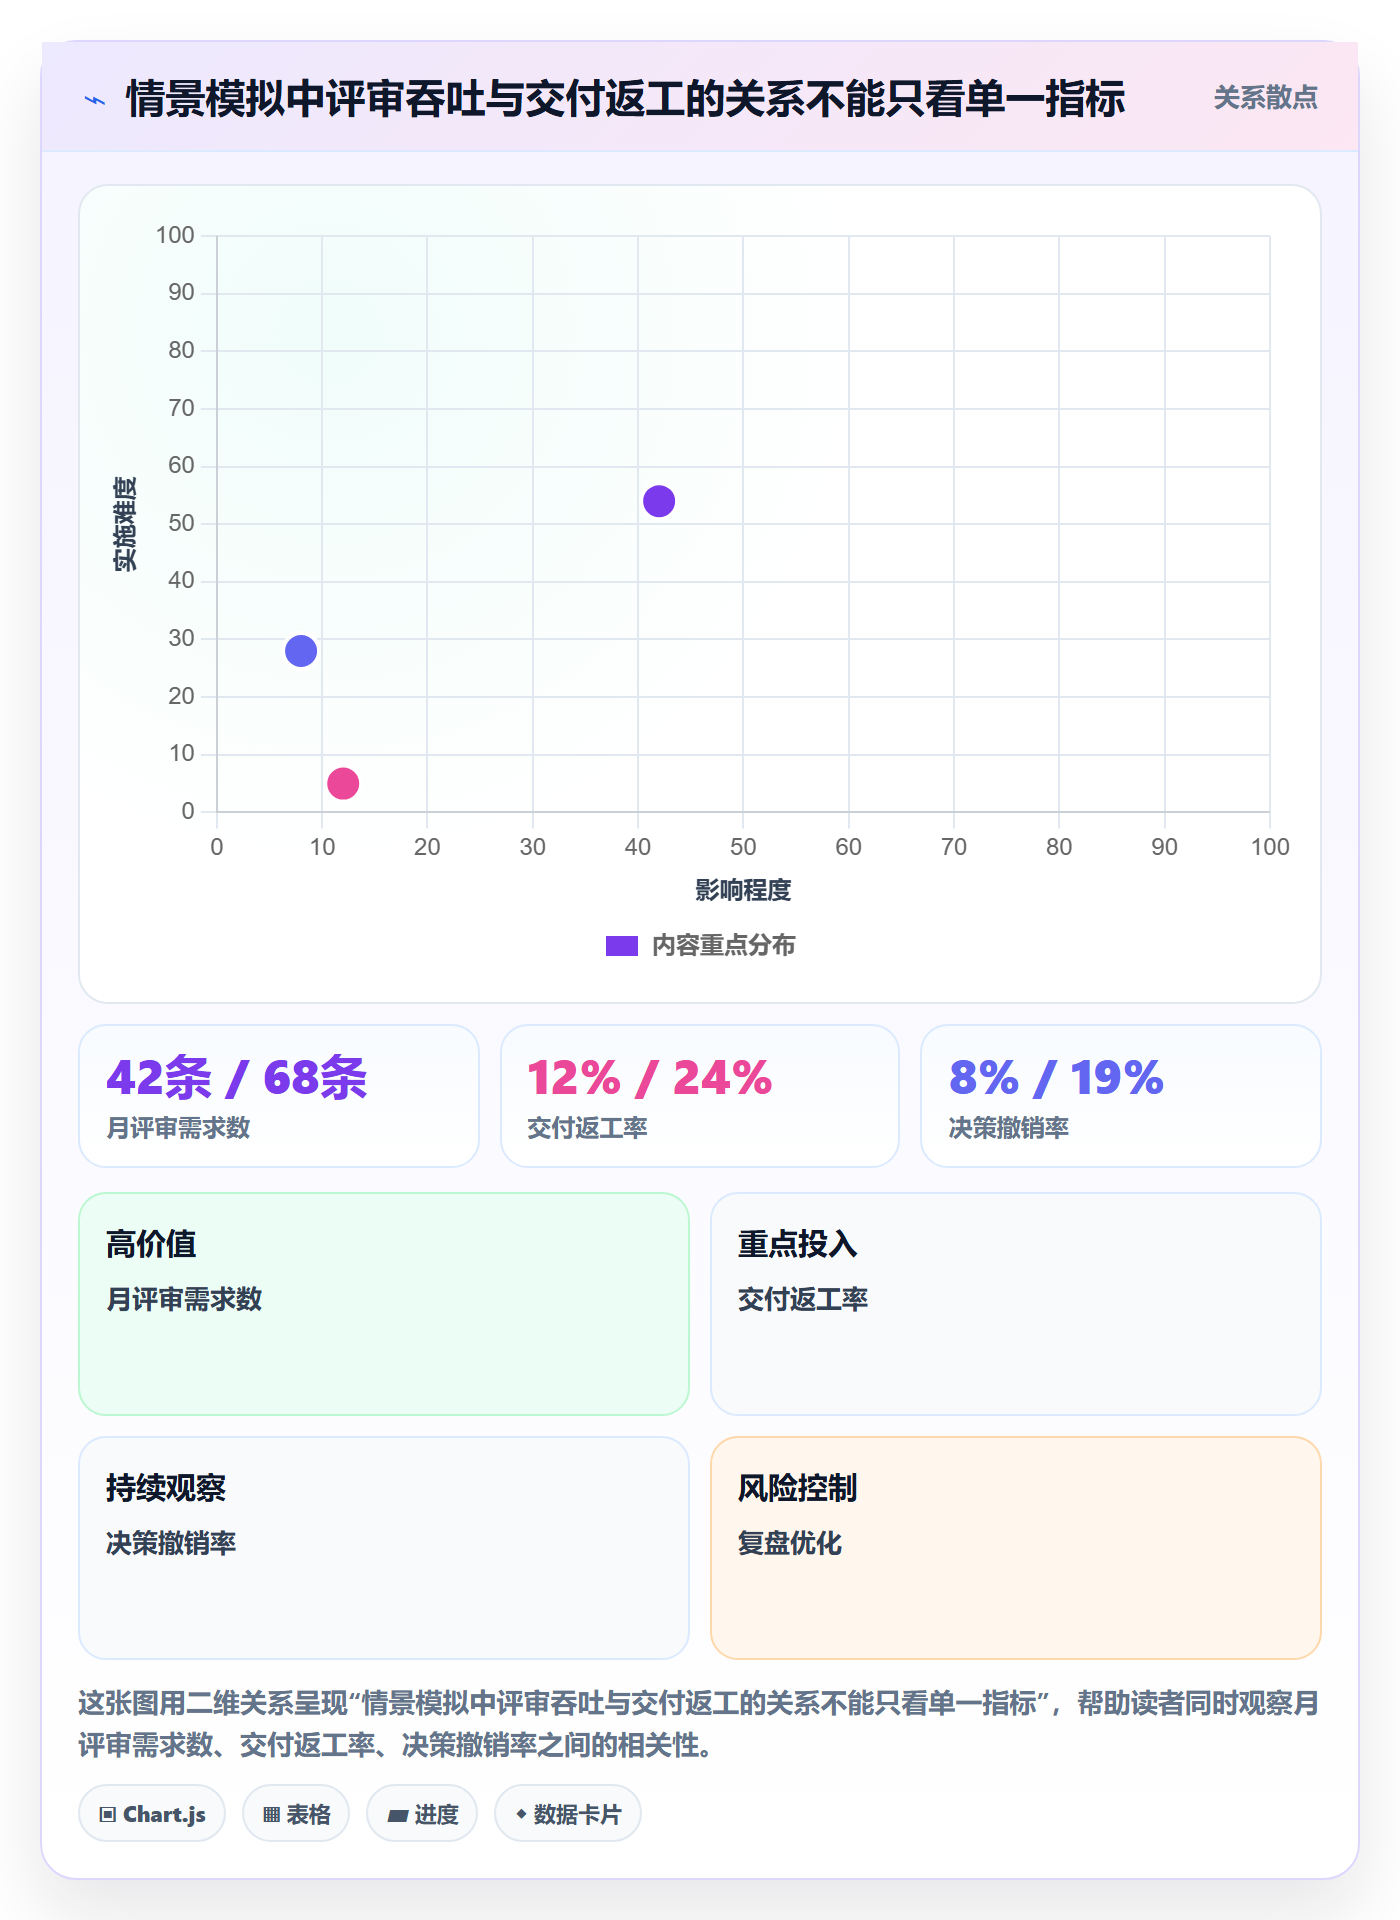The height and width of the screenshot is (1920, 1400).
Task: Click the Chart.js tag chip
Action: click(x=152, y=1814)
